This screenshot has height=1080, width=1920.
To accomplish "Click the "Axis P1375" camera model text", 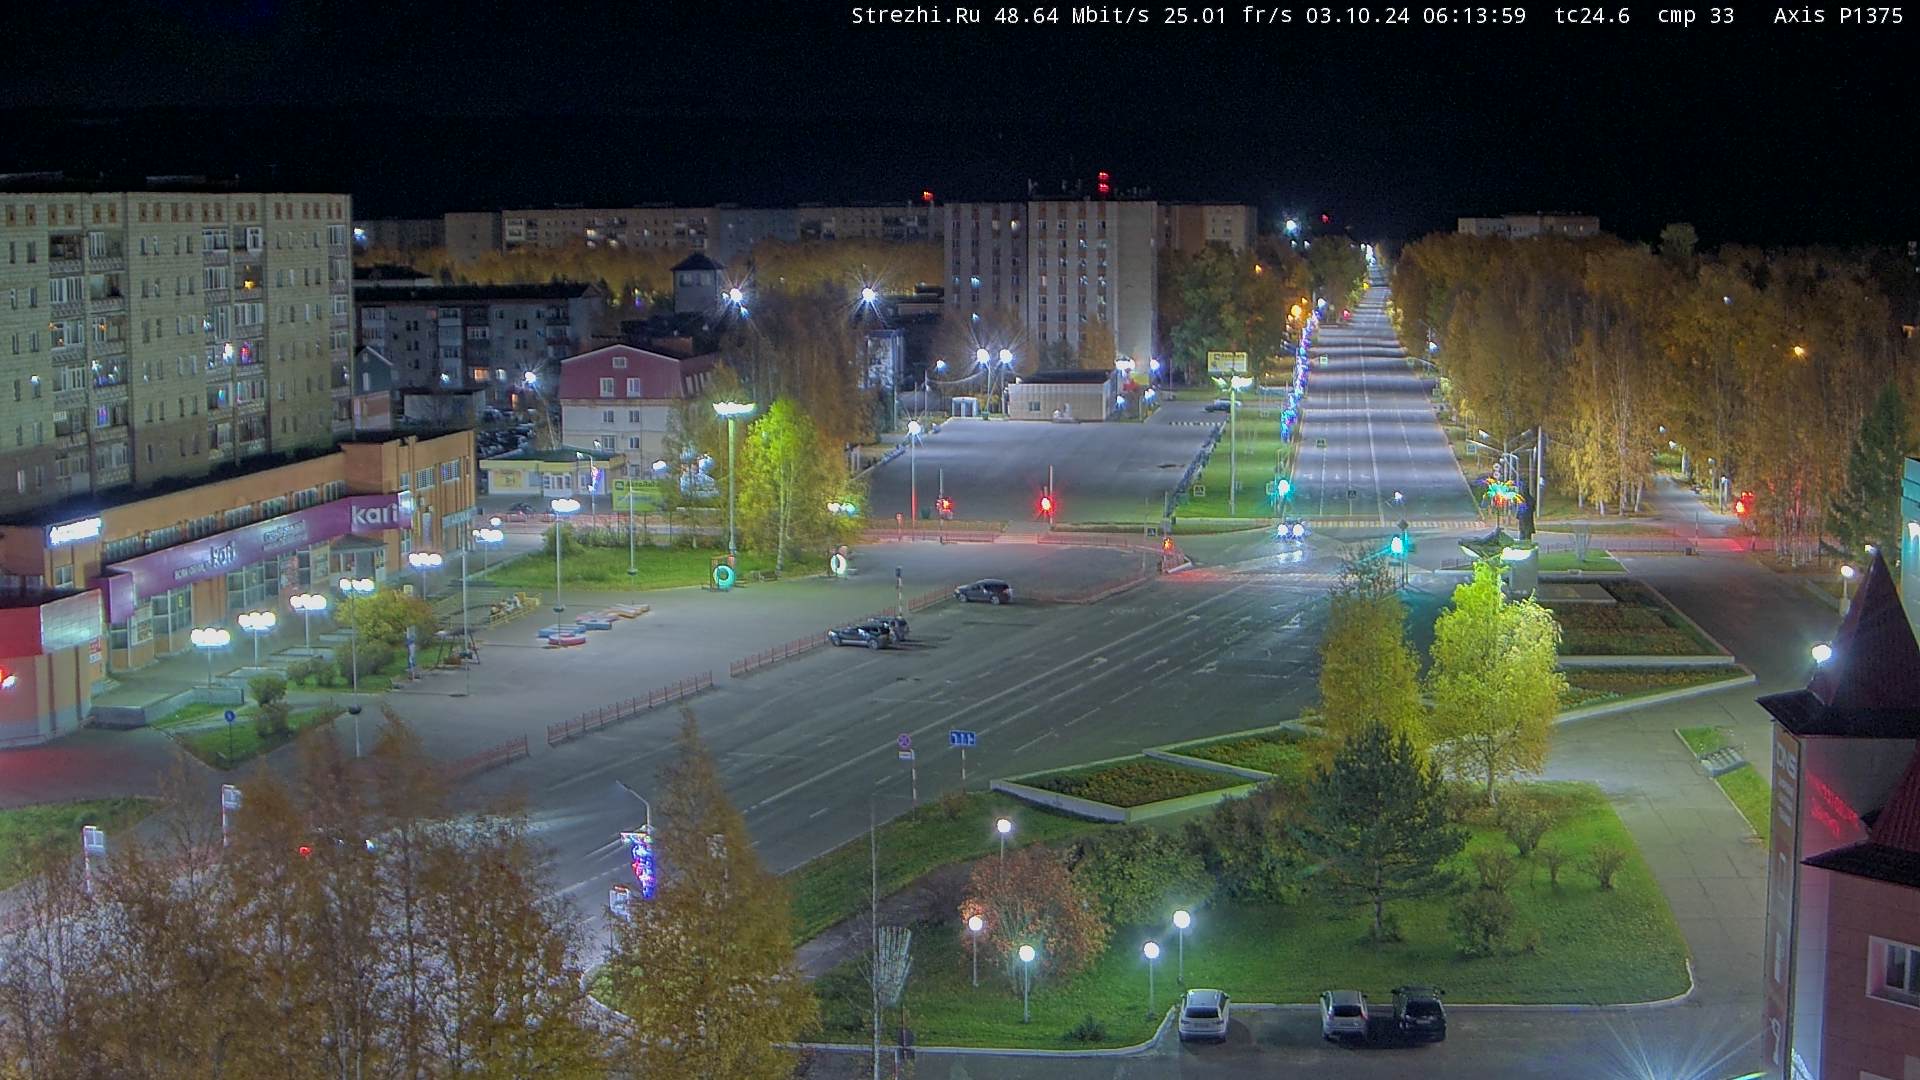I will [1838, 16].
